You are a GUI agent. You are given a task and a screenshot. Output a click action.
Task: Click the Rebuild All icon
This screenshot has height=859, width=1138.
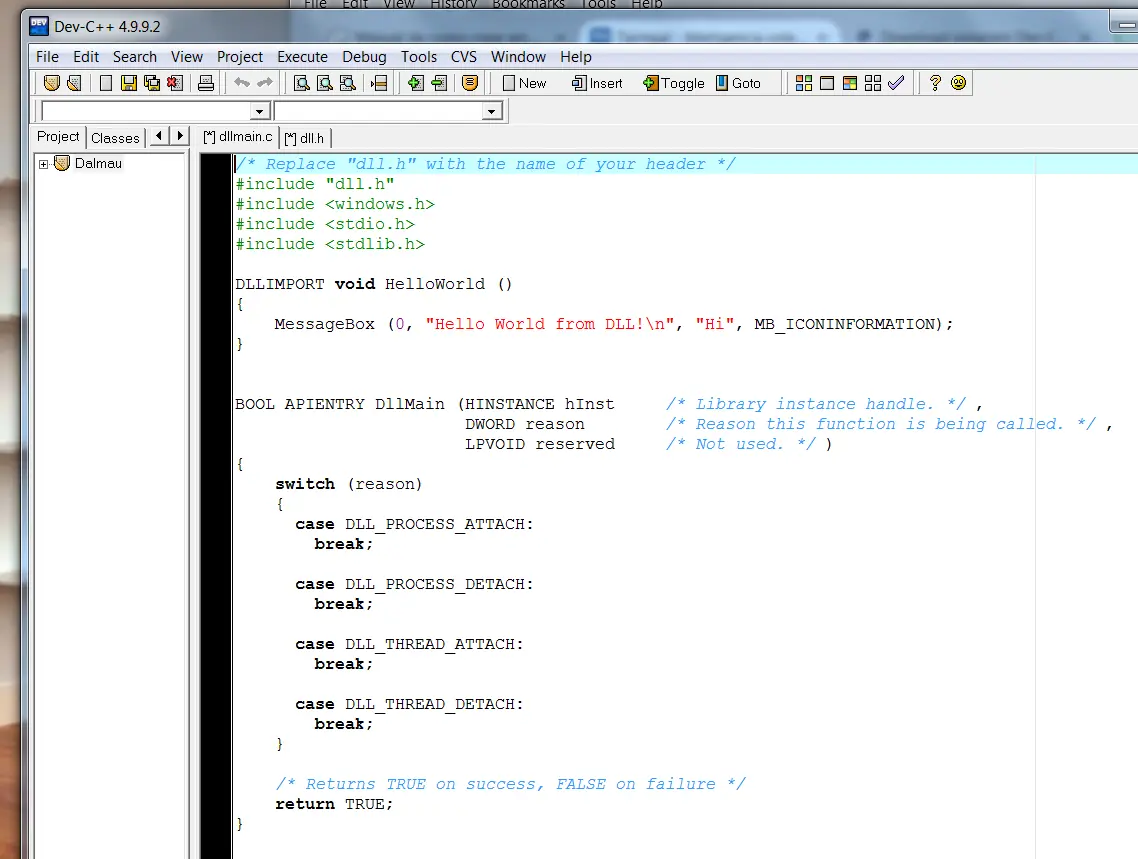(873, 83)
